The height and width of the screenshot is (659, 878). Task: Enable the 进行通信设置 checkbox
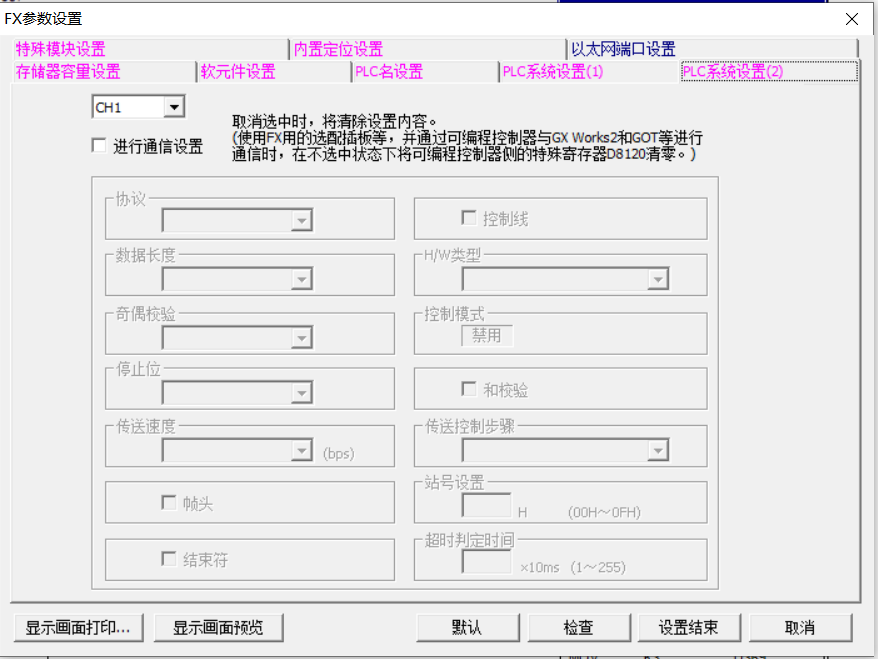pyautogui.click(x=99, y=146)
